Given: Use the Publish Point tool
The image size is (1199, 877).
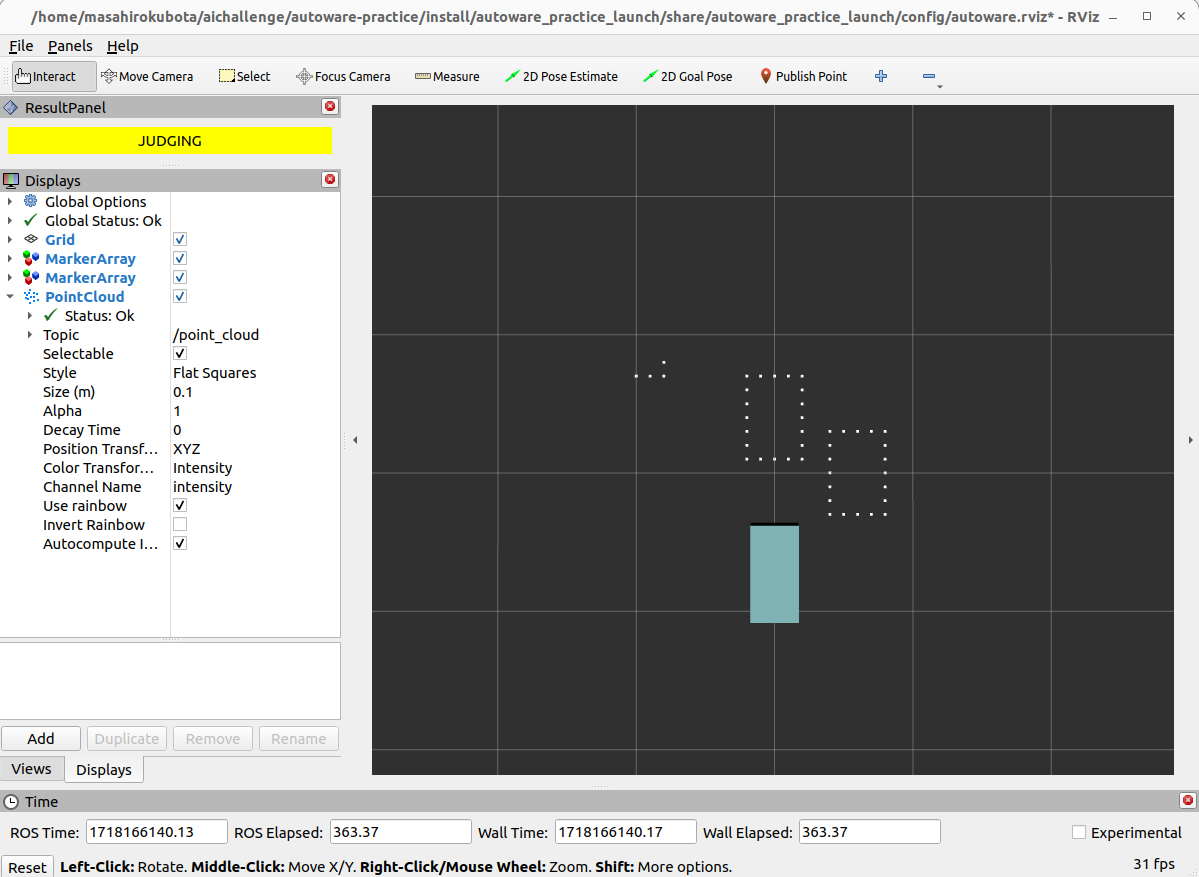Looking at the screenshot, I should (803, 76).
